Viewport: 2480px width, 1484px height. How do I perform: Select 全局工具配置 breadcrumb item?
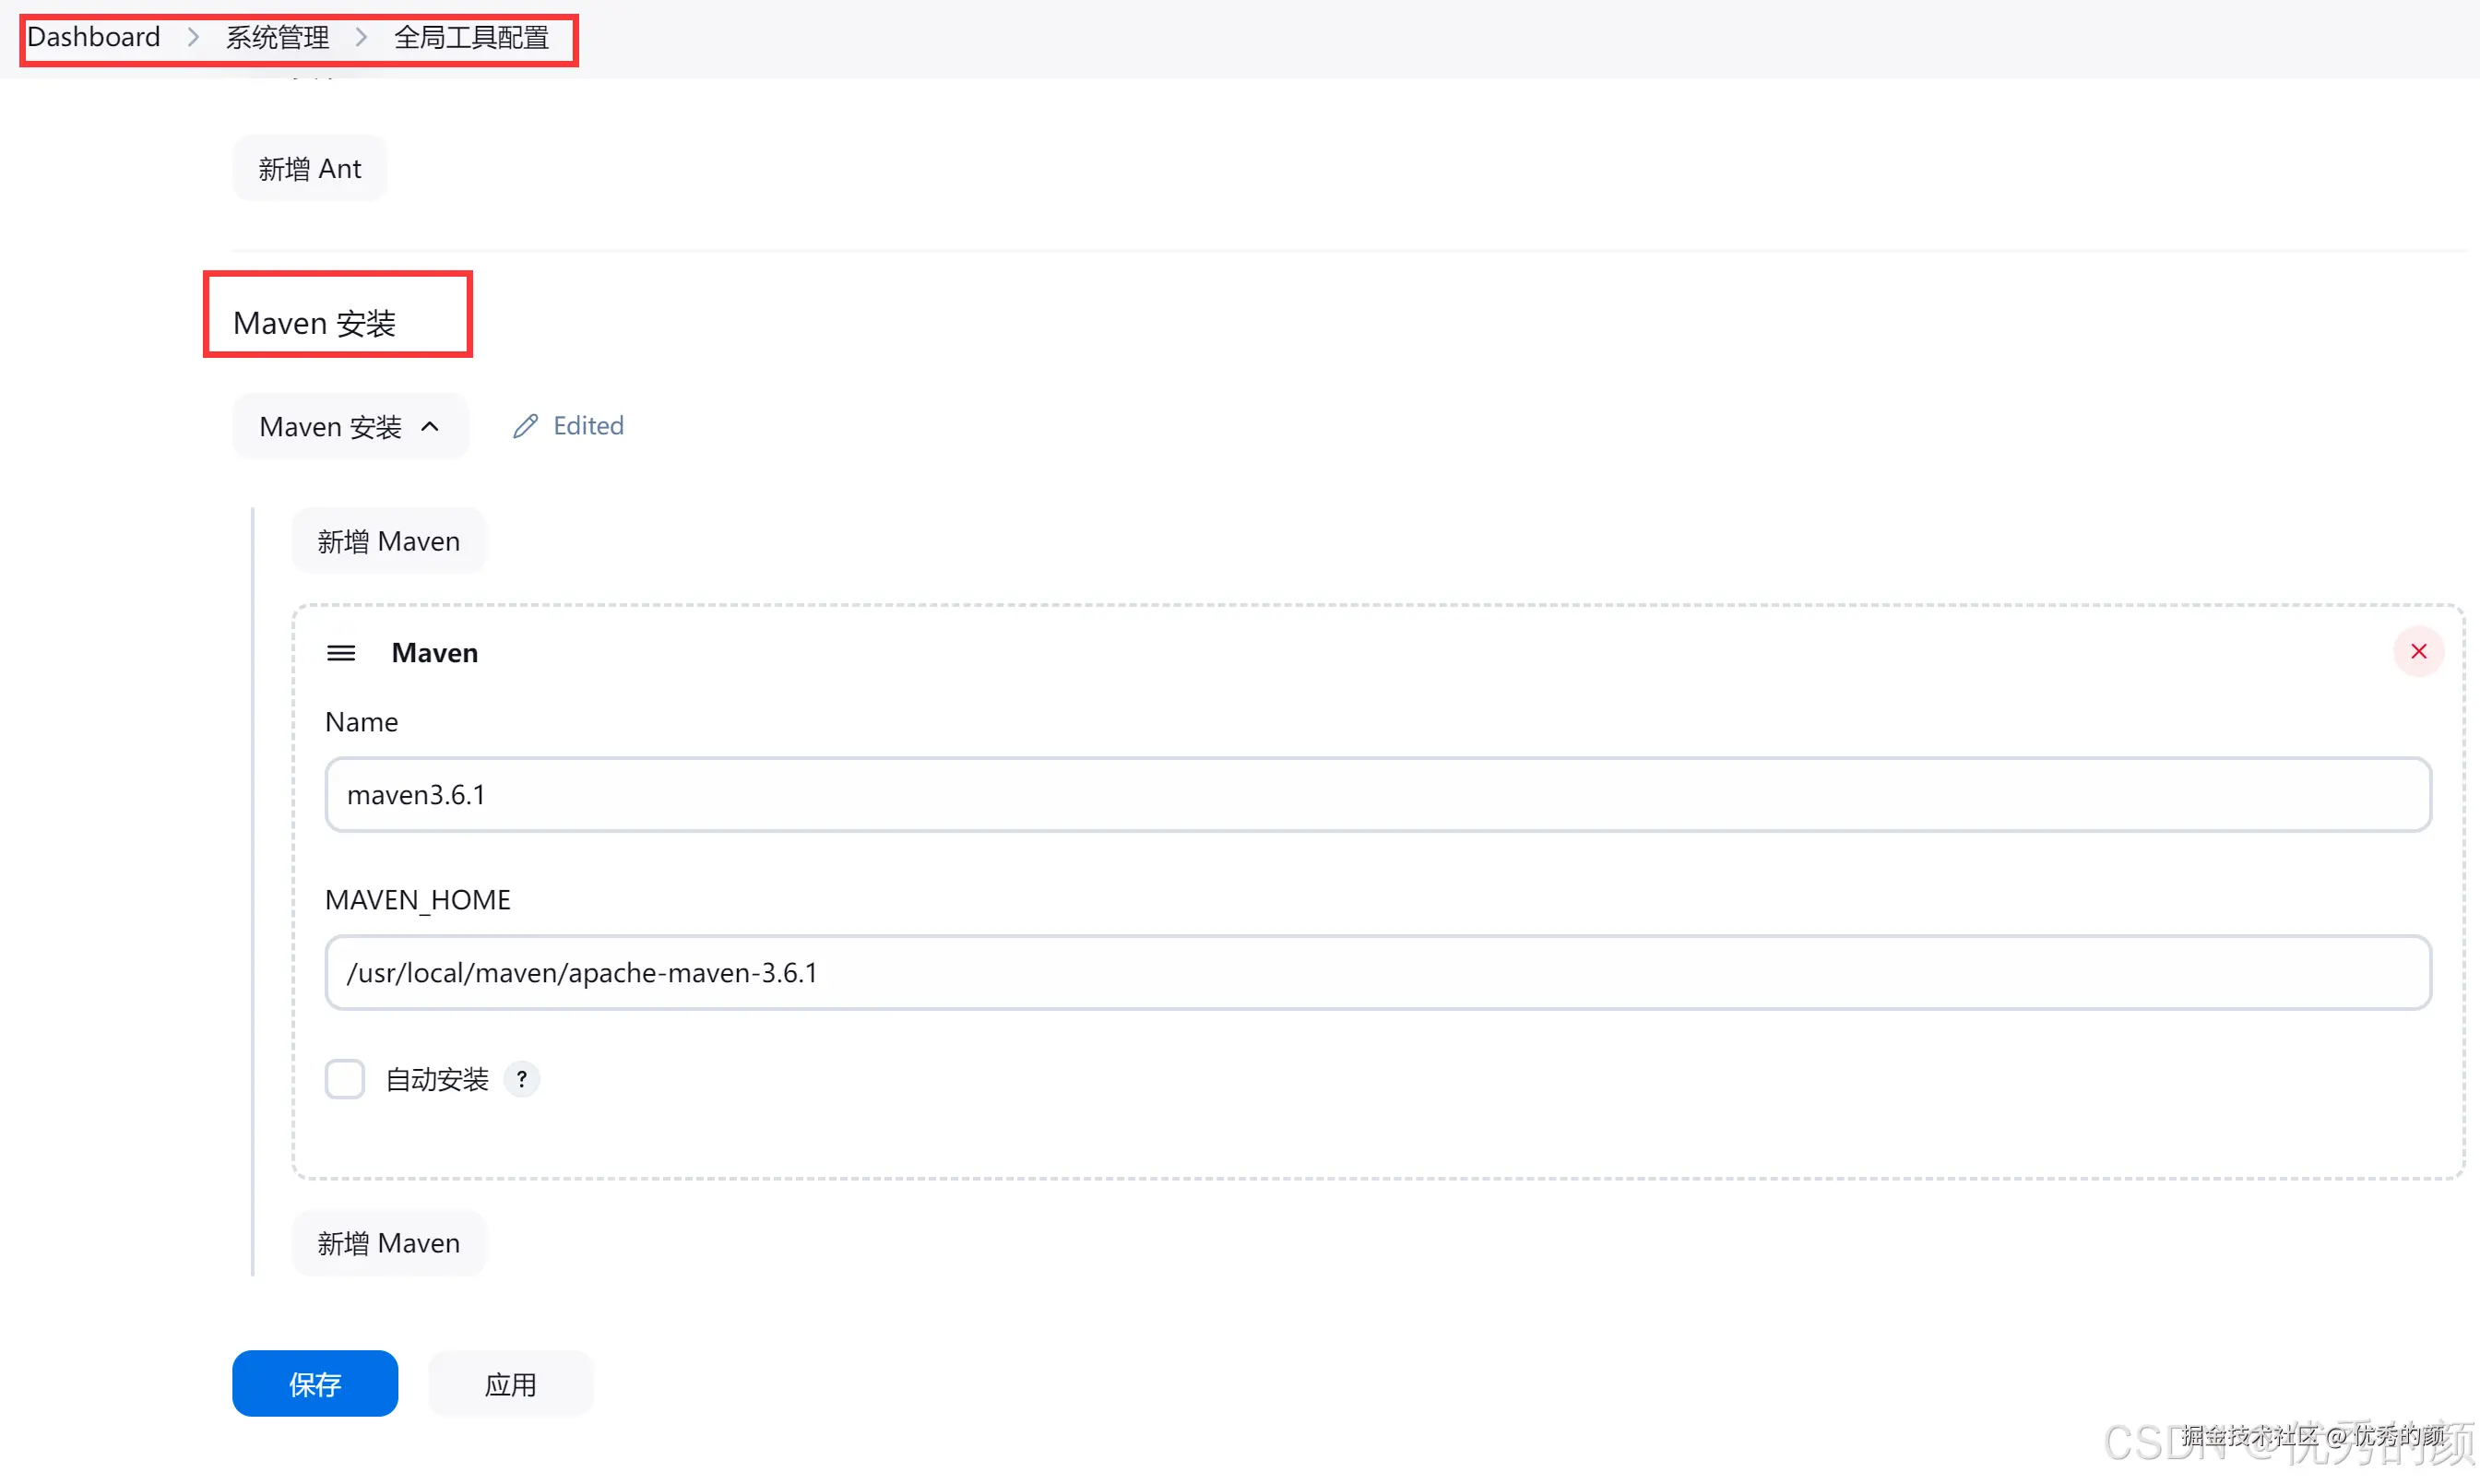[471, 37]
